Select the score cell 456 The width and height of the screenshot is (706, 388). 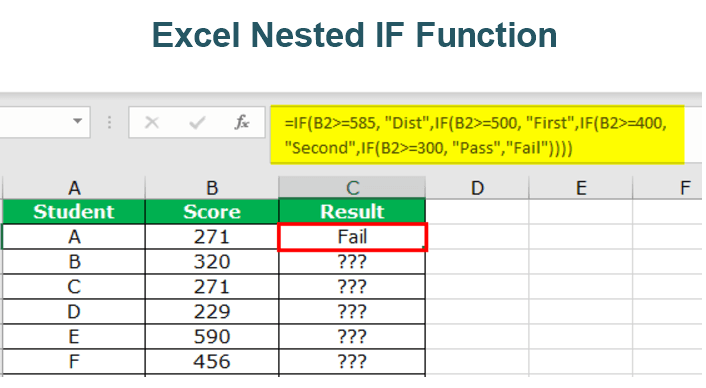(x=212, y=361)
